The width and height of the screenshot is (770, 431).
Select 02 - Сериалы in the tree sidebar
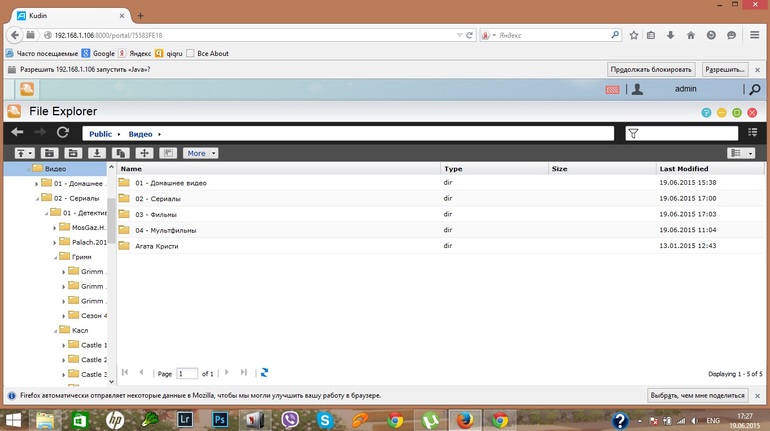72,198
